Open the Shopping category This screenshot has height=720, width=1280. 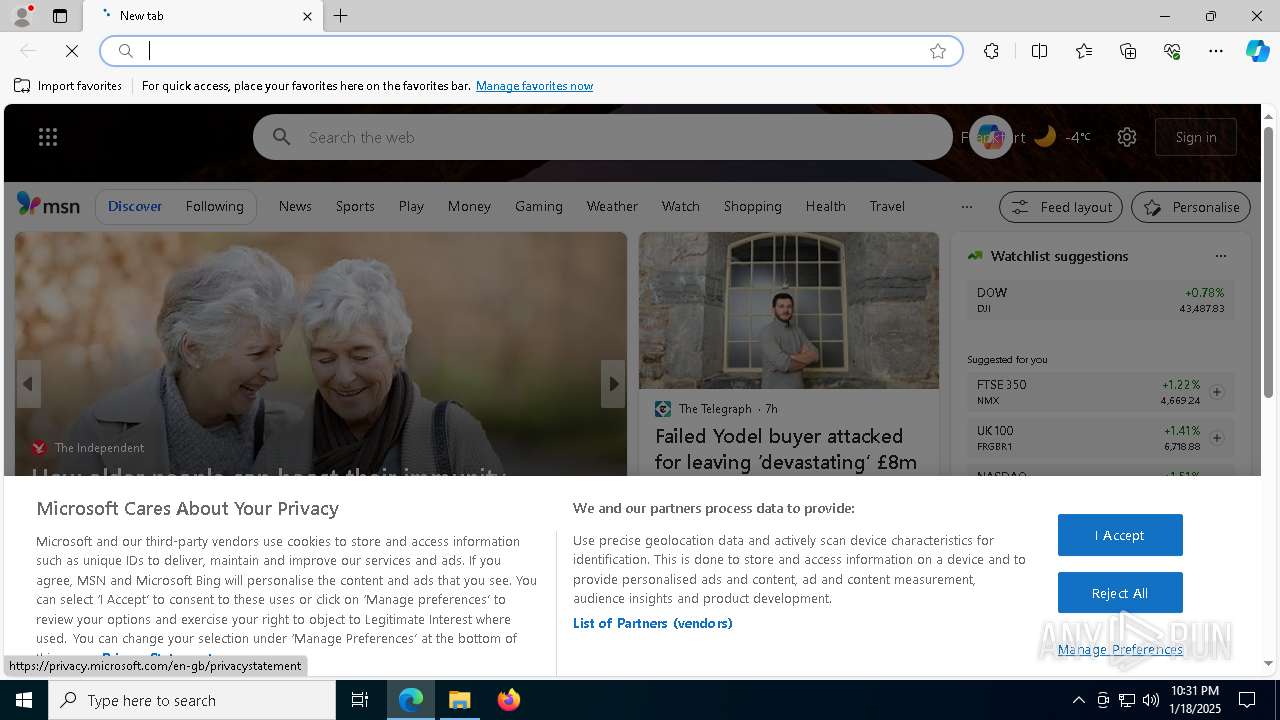pos(752,206)
